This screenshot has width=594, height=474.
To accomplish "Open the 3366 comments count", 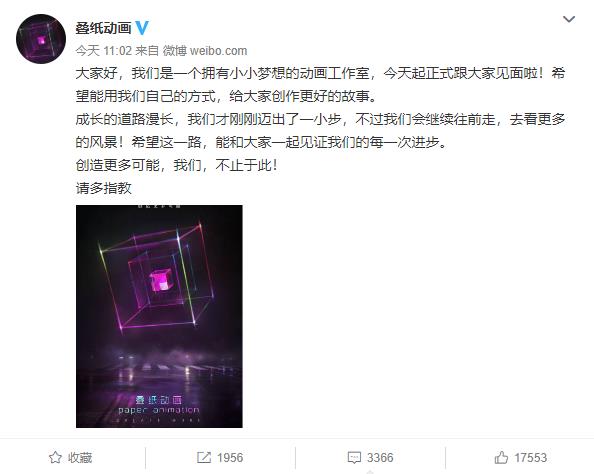I will [380, 458].
